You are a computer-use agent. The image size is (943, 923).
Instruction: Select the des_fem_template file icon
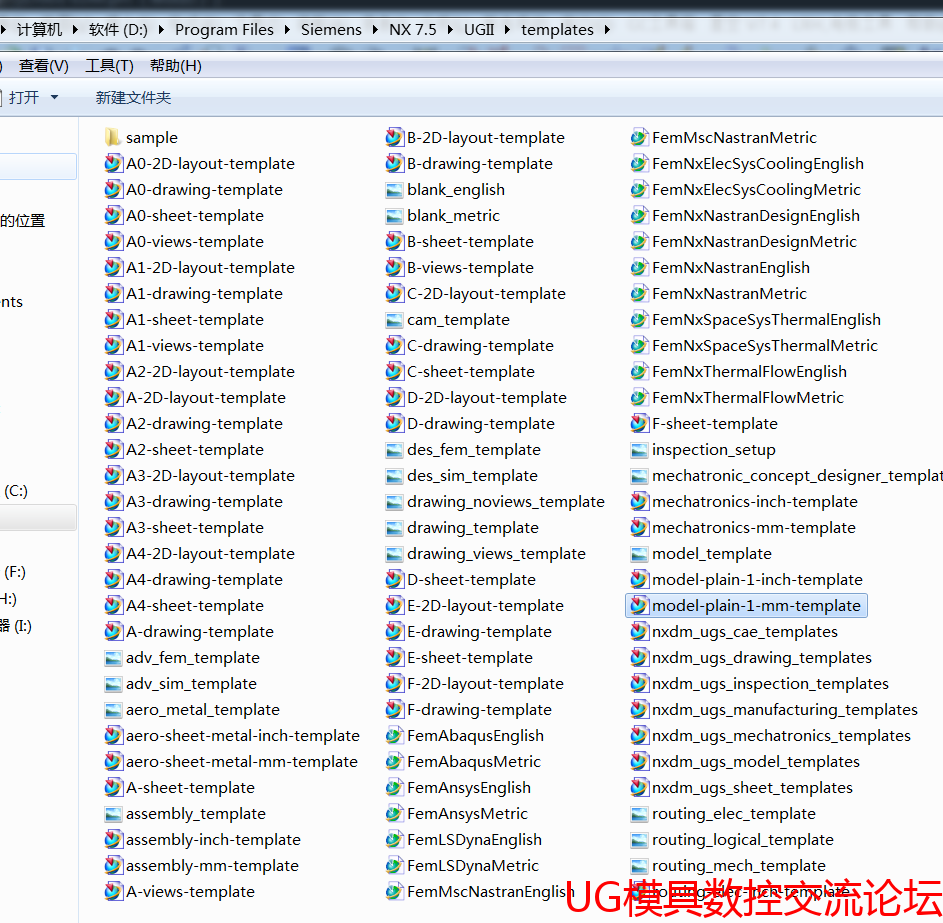click(x=394, y=450)
